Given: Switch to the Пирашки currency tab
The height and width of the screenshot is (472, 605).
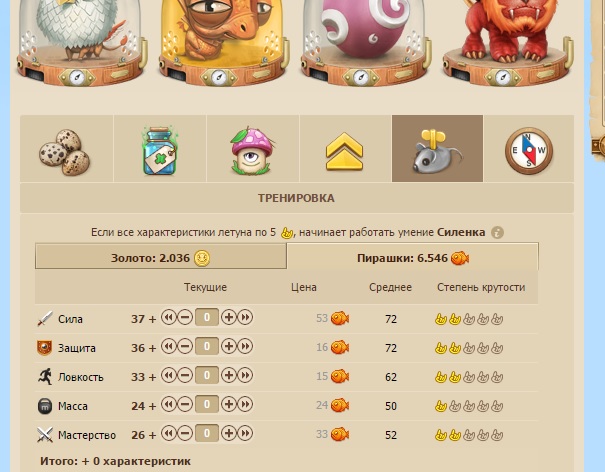Looking at the screenshot, I should (412, 258).
